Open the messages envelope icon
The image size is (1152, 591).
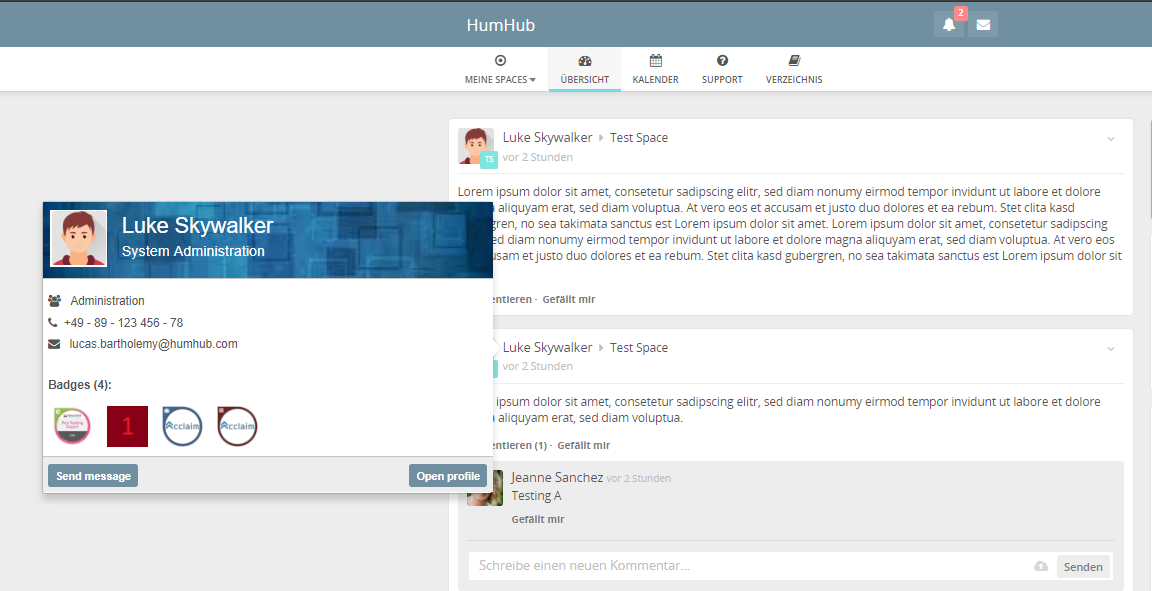(983, 25)
